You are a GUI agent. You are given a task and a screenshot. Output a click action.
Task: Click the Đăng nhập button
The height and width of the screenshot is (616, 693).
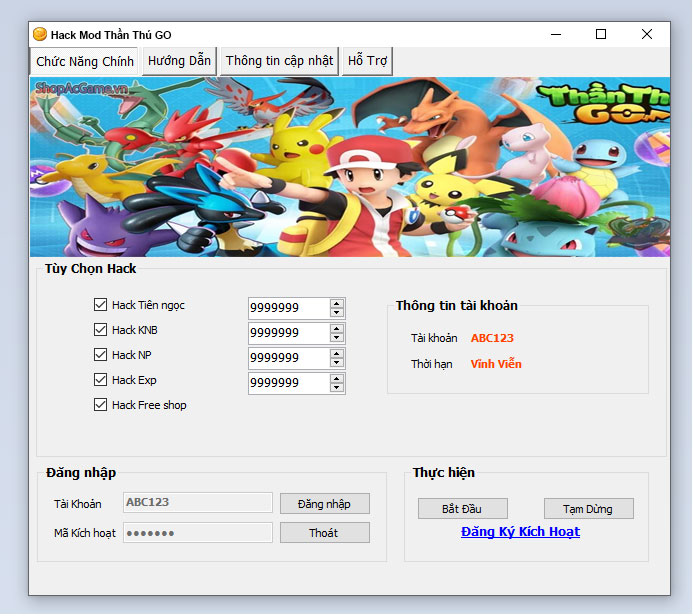(x=325, y=504)
